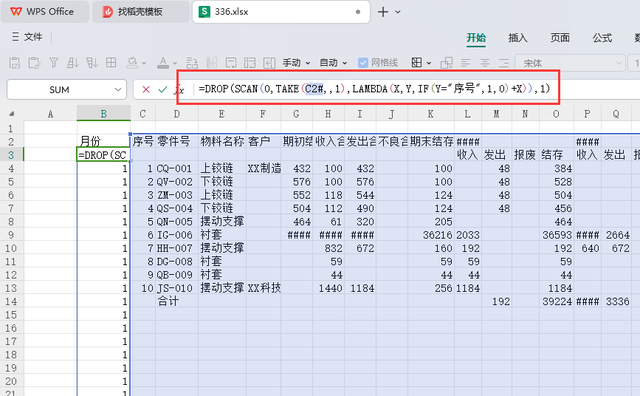Sort ascending with the A-Z icon
640x396 pixels.
[73, 62]
